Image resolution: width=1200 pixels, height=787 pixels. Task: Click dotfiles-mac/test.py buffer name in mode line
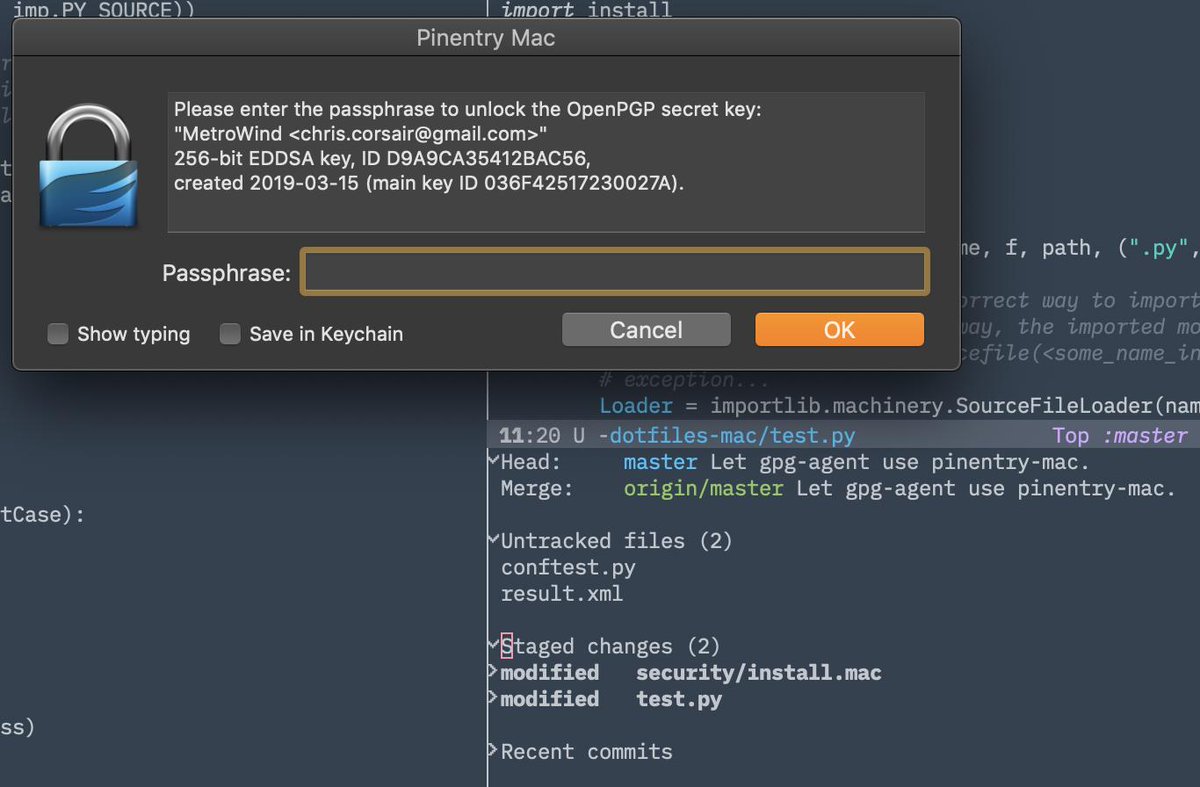(731, 436)
